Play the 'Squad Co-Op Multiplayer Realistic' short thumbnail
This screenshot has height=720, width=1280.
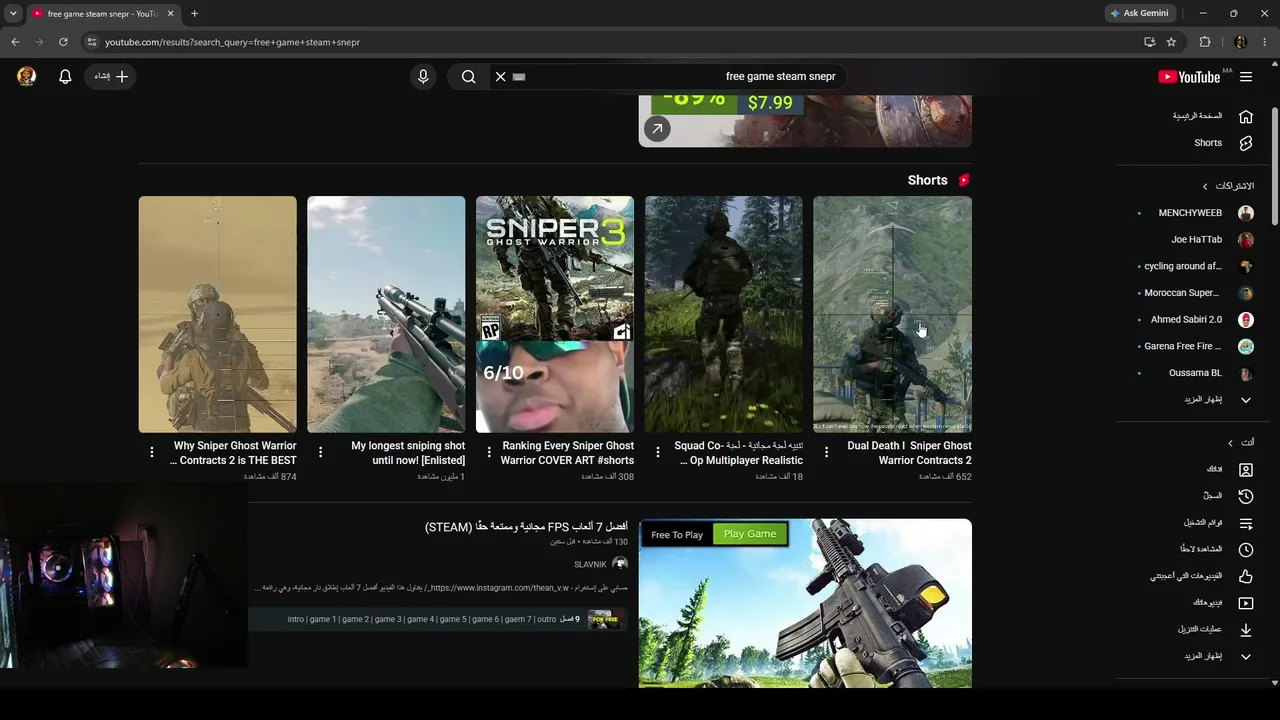point(724,314)
